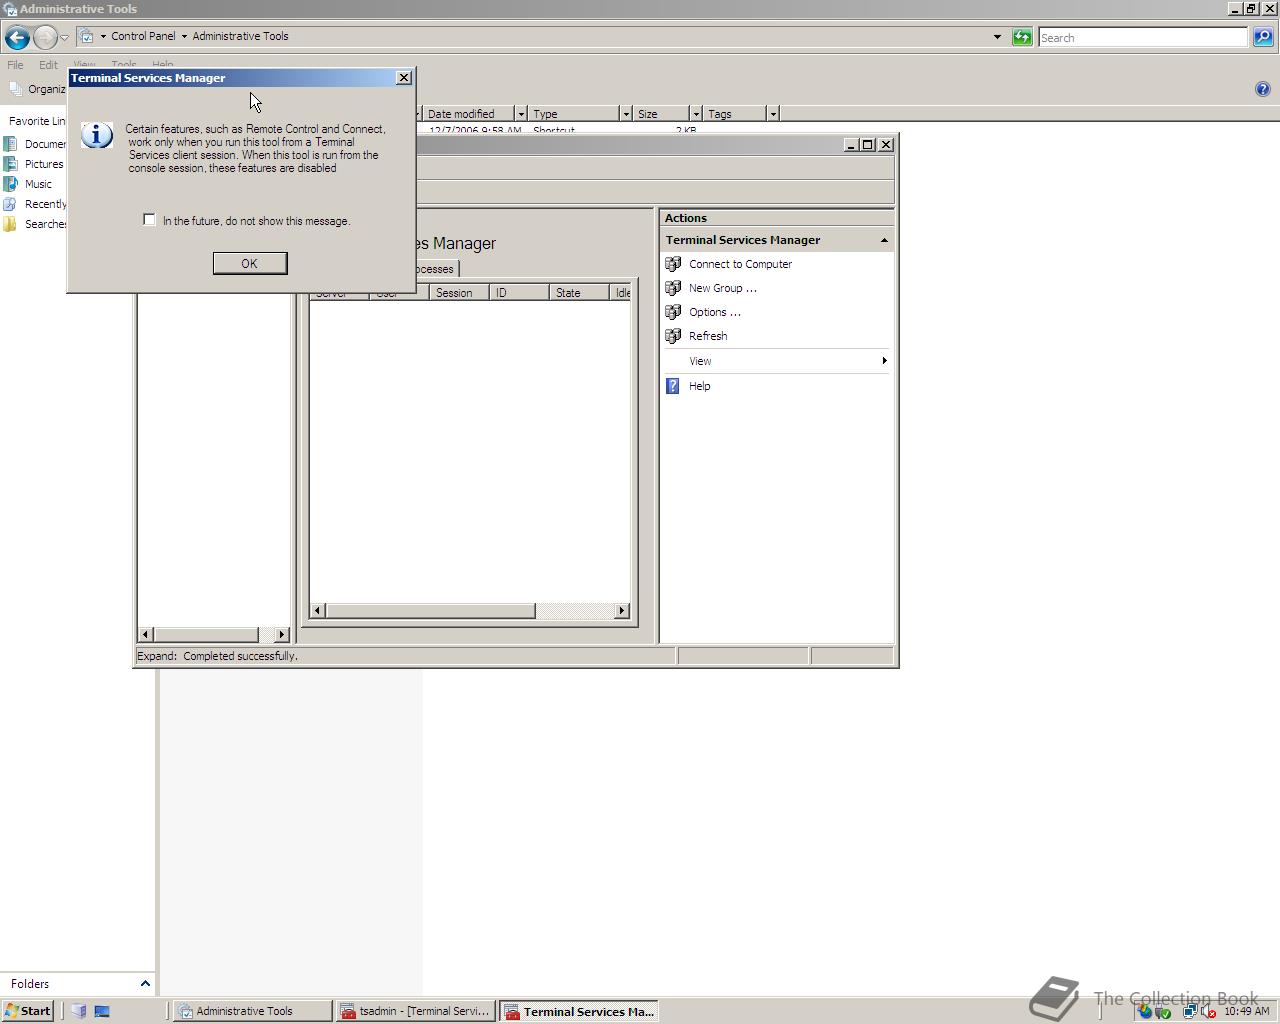The image size is (1280, 1024).
Task: Switch to the tsadmin taskbar button
Action: (416, 1011)
